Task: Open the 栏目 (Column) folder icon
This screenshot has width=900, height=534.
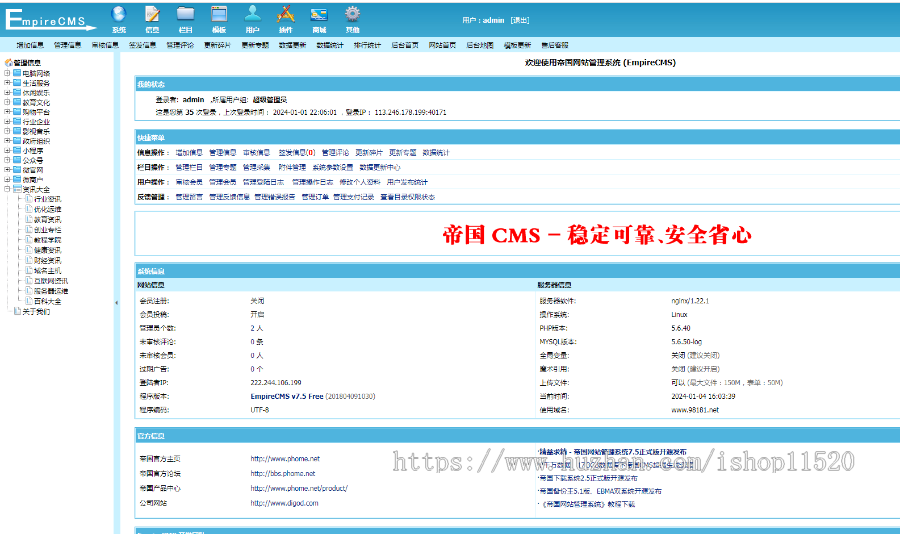Action: 185,14
